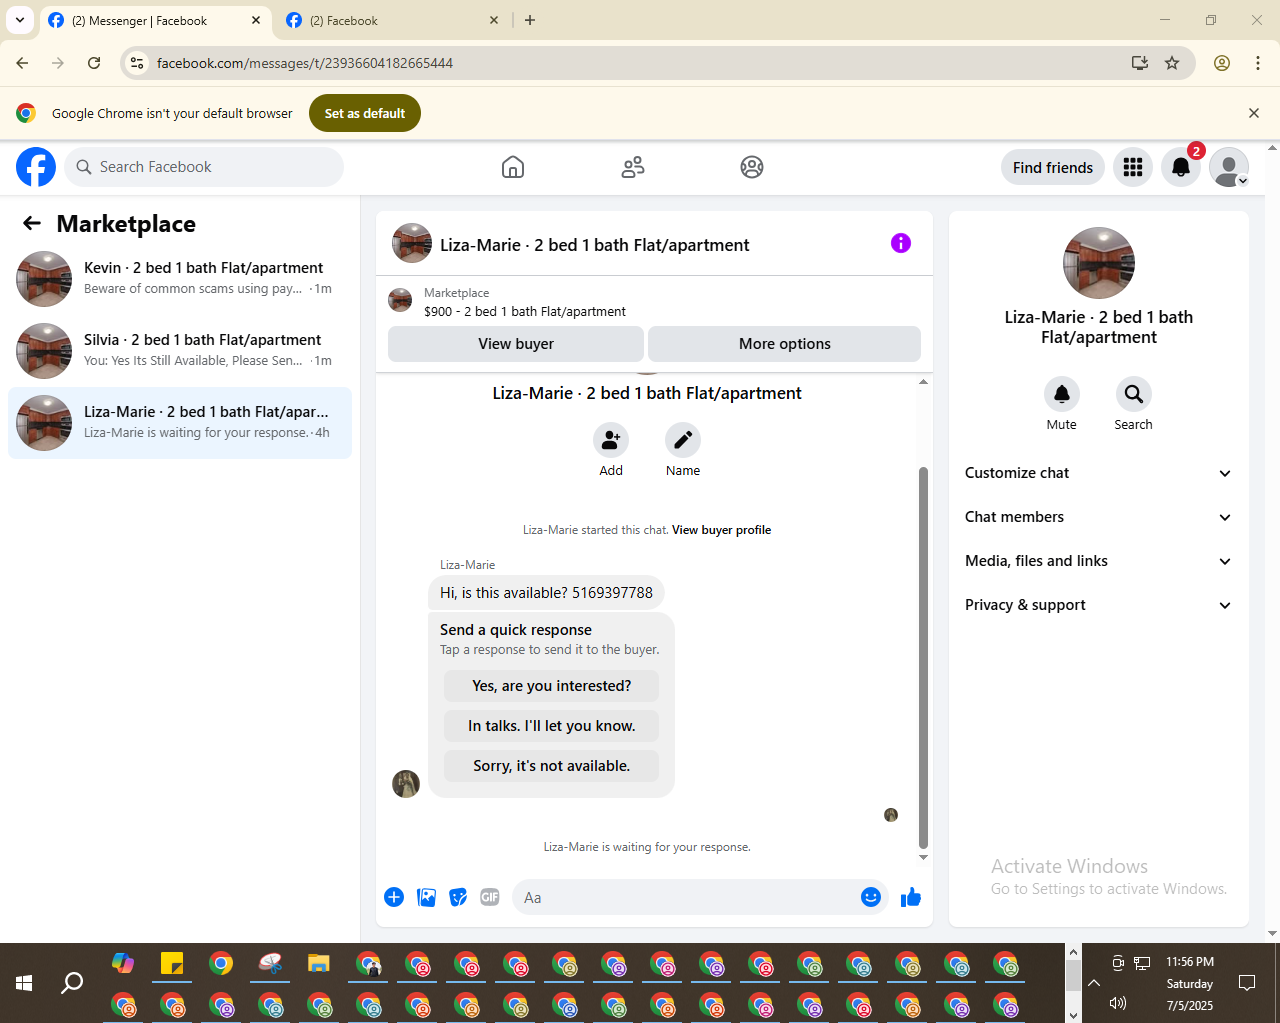Open Chrome three-dot menu
The width and height of the screenshot is (1280, 1023).
(x=1258, y=63)
